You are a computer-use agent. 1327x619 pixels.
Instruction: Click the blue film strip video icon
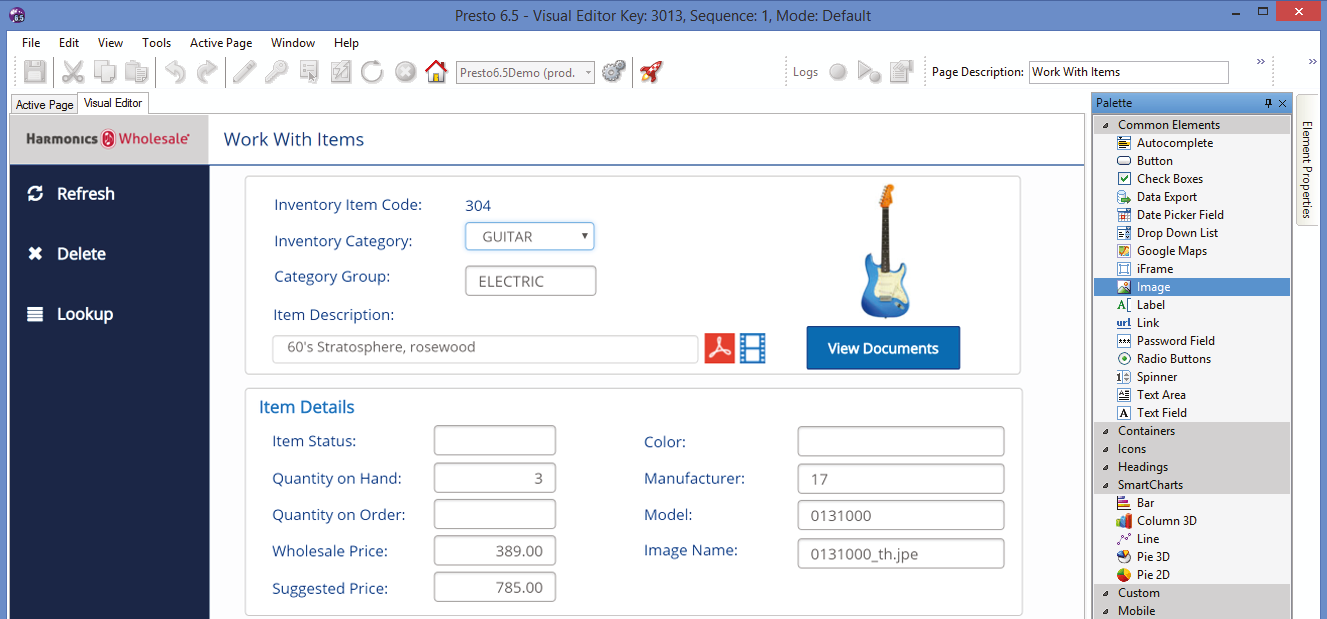pyautogui.click(x=753, y=348)
